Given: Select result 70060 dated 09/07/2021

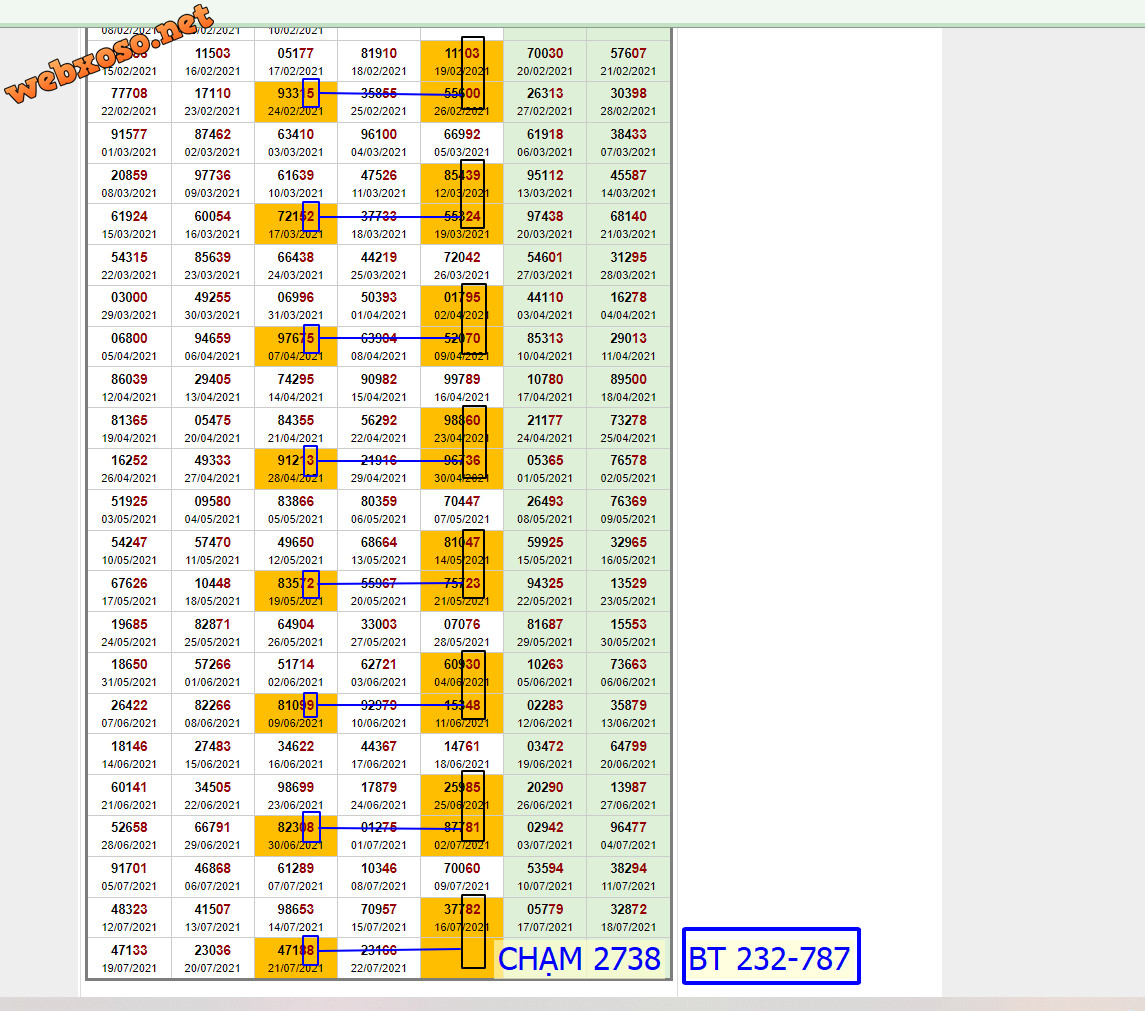Looking at the screenshot, I should click(461, 876).
